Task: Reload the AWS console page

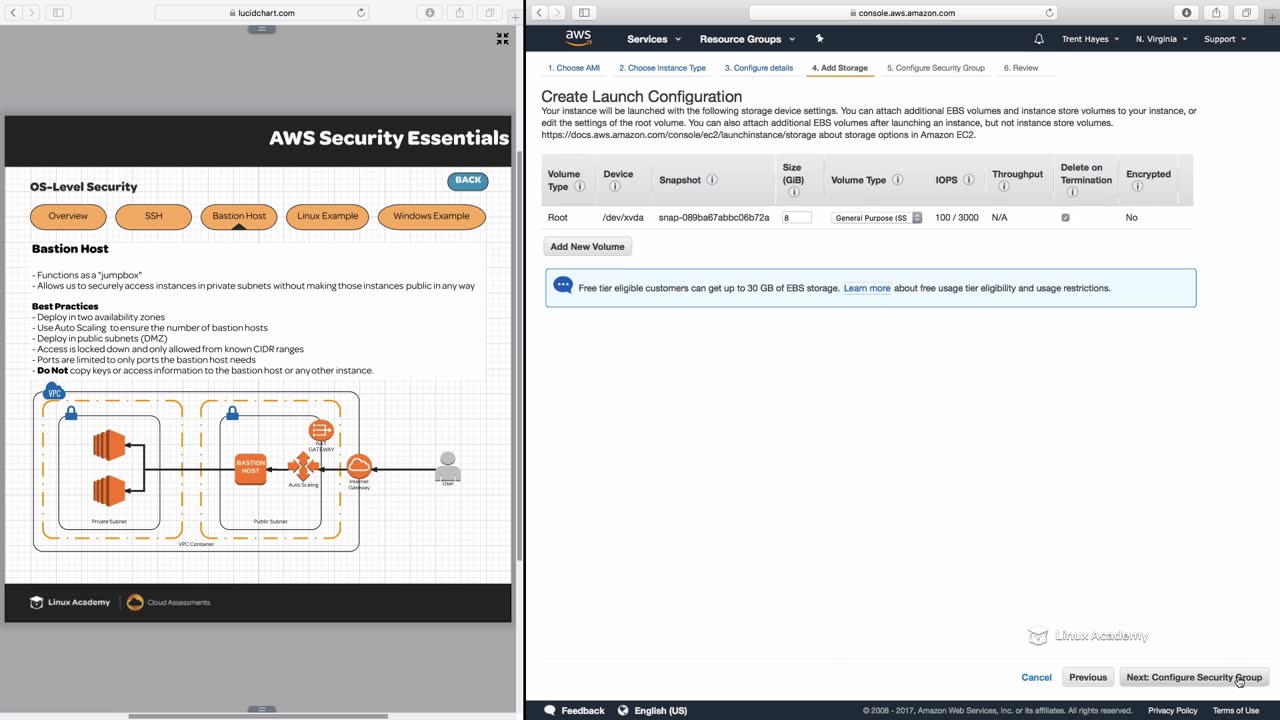Action: [1049, 13]
